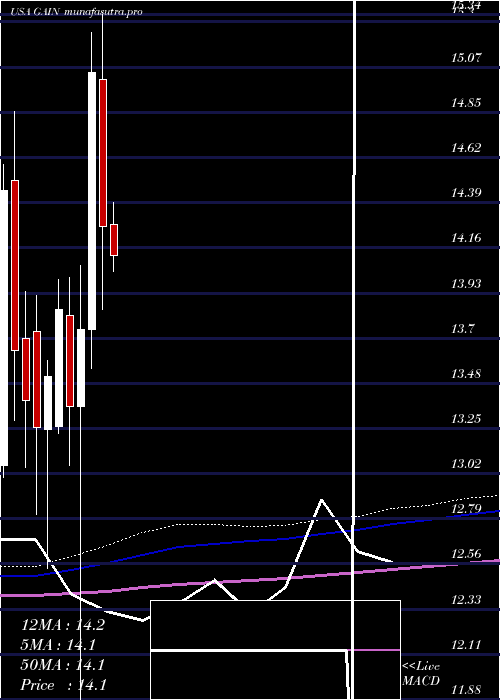This screenshot has height=700, width=500.
Task: Click the 13.02 price axis label
Action: click(x=467, y=463)
